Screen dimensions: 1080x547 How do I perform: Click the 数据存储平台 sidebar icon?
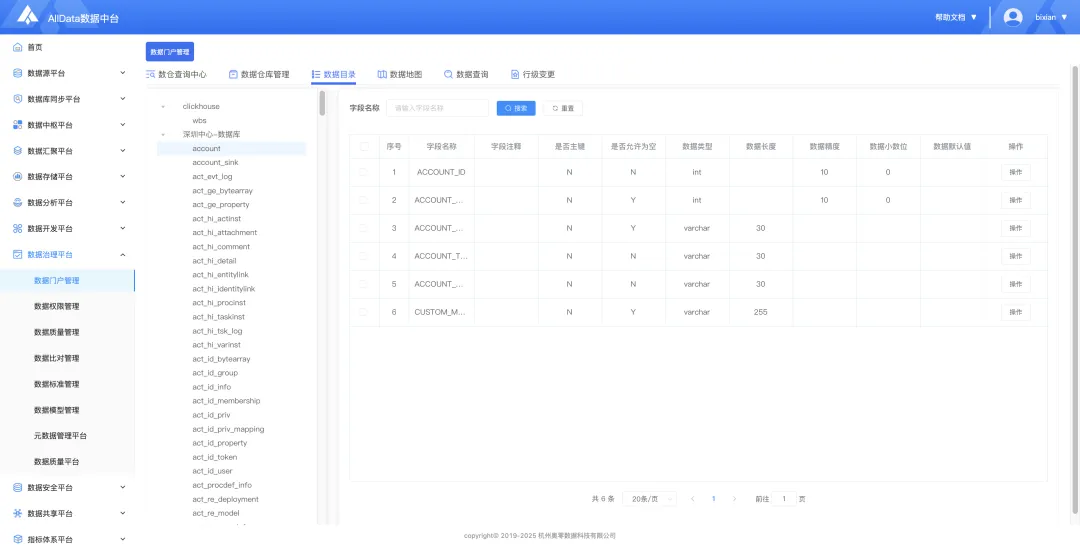pyautogui.click(x=18, y=177)
